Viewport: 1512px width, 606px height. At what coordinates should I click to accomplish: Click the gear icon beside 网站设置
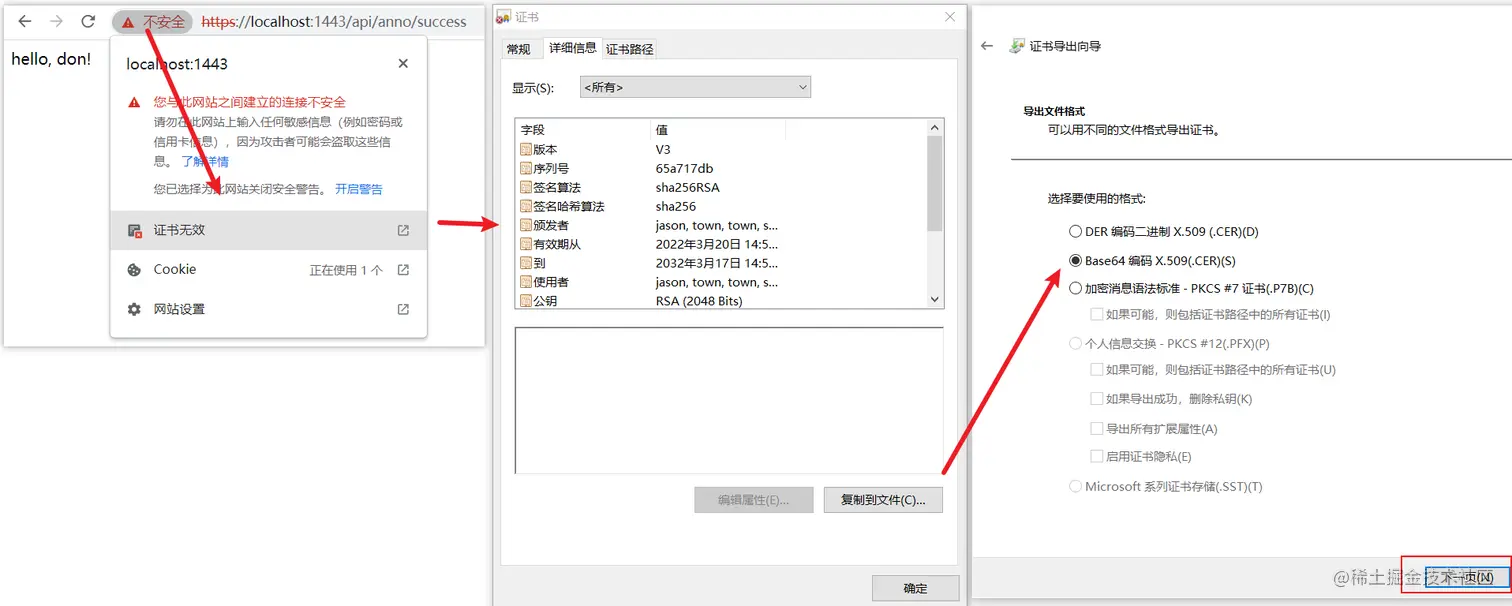(x=134, y=309)
